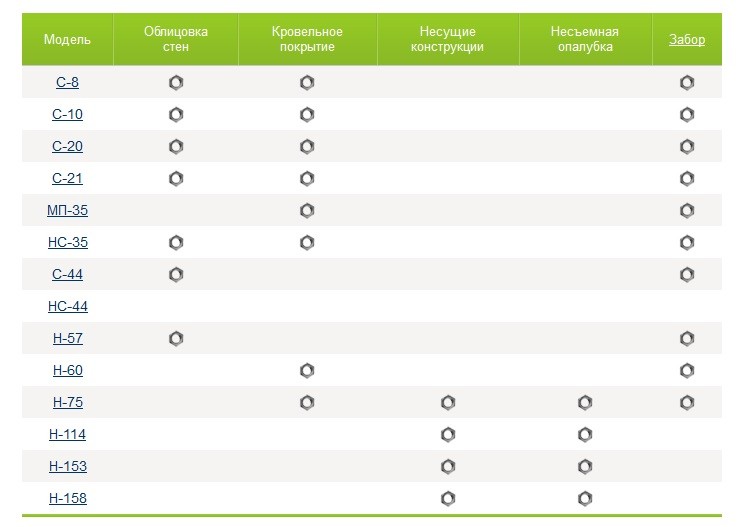Open the Н-75 model link
Viewport: 744px width, 527px height.
68,402
